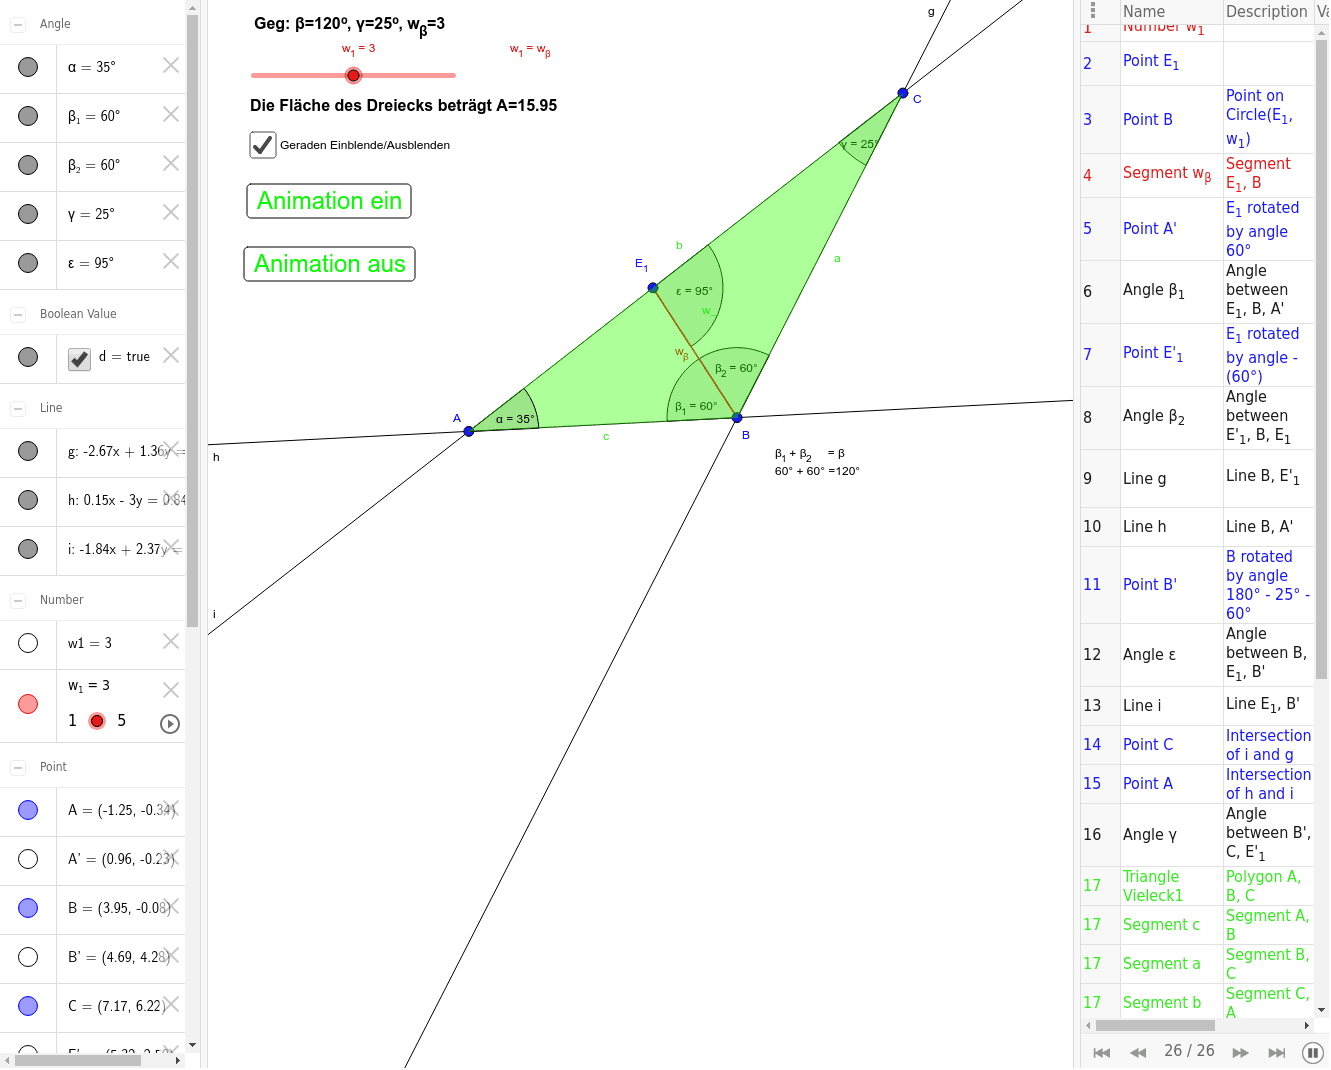This screenshot has height=1070, width=1331.
Task: Delete the w1 = 3 number entry
Action: tap(171, 641)
